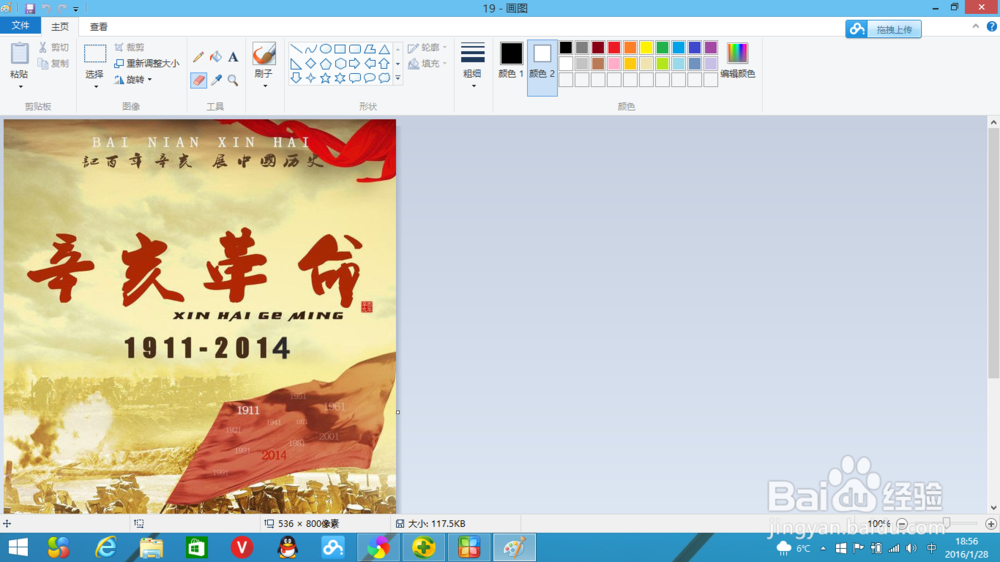The image size is (1000, 562).
Task: Open the Paste (粘贴) dropdown arrow
Action: click(20, 87)
